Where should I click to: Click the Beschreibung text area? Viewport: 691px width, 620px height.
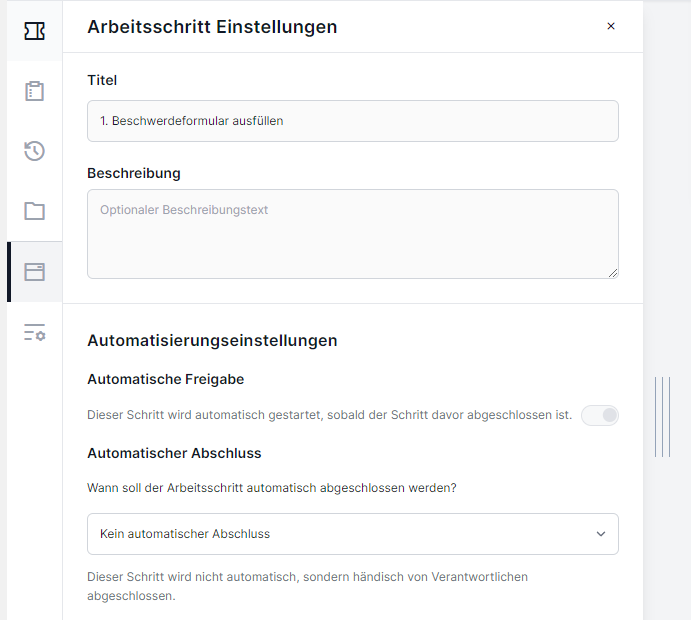pos(353,234)
